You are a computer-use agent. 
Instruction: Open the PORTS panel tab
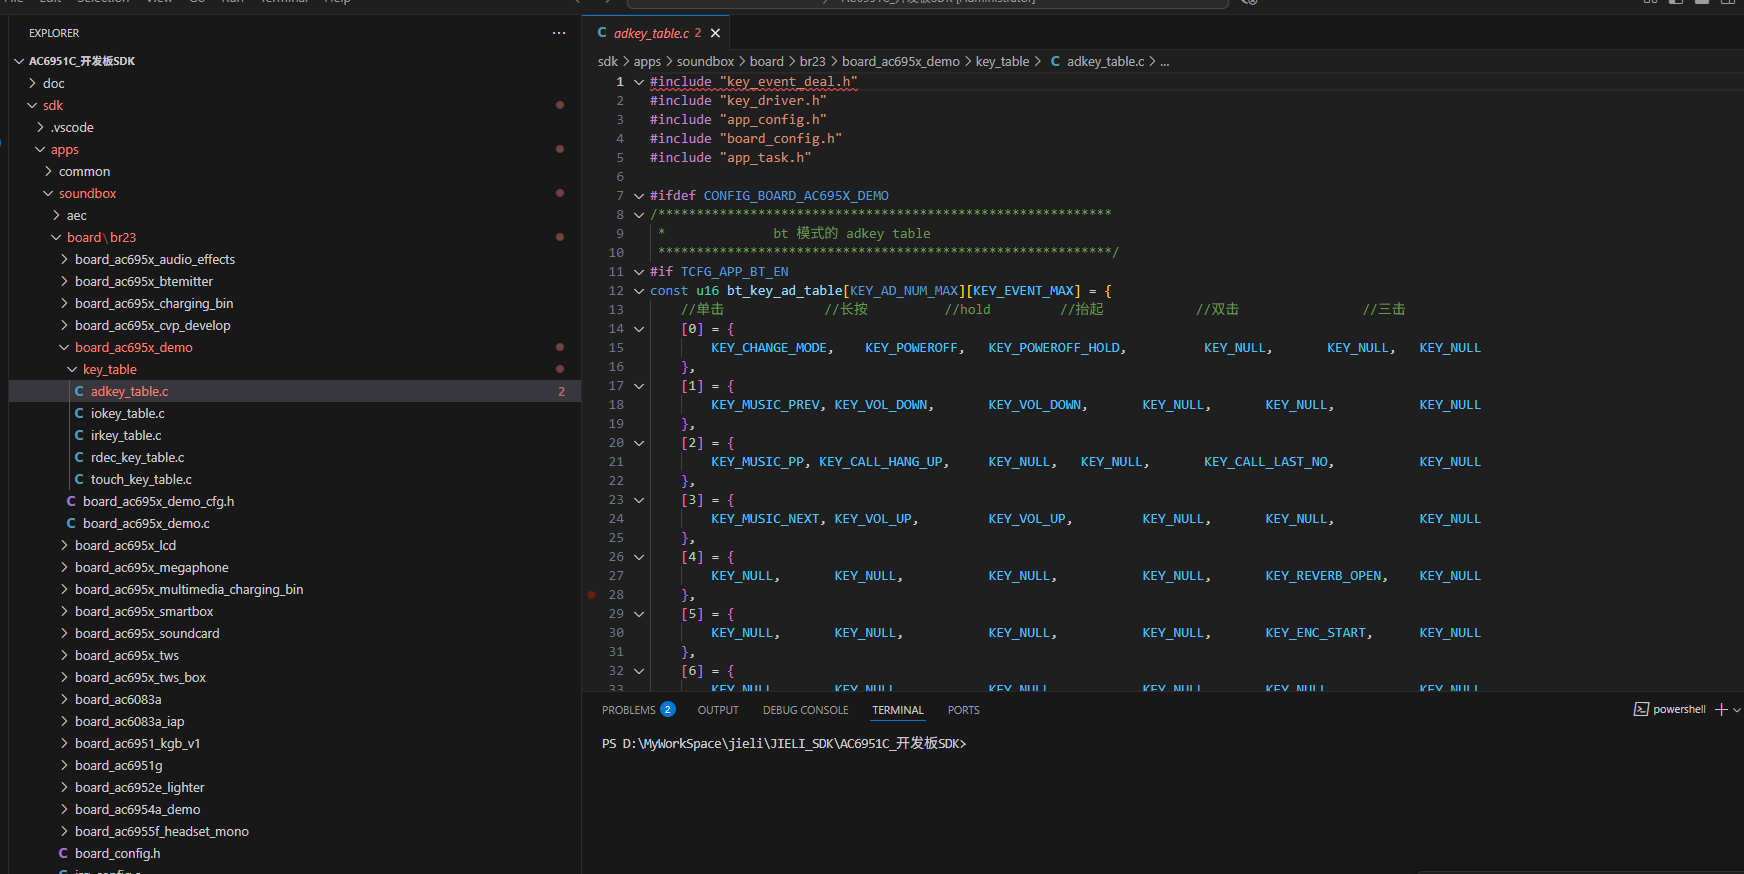click(x=963, y=710)
